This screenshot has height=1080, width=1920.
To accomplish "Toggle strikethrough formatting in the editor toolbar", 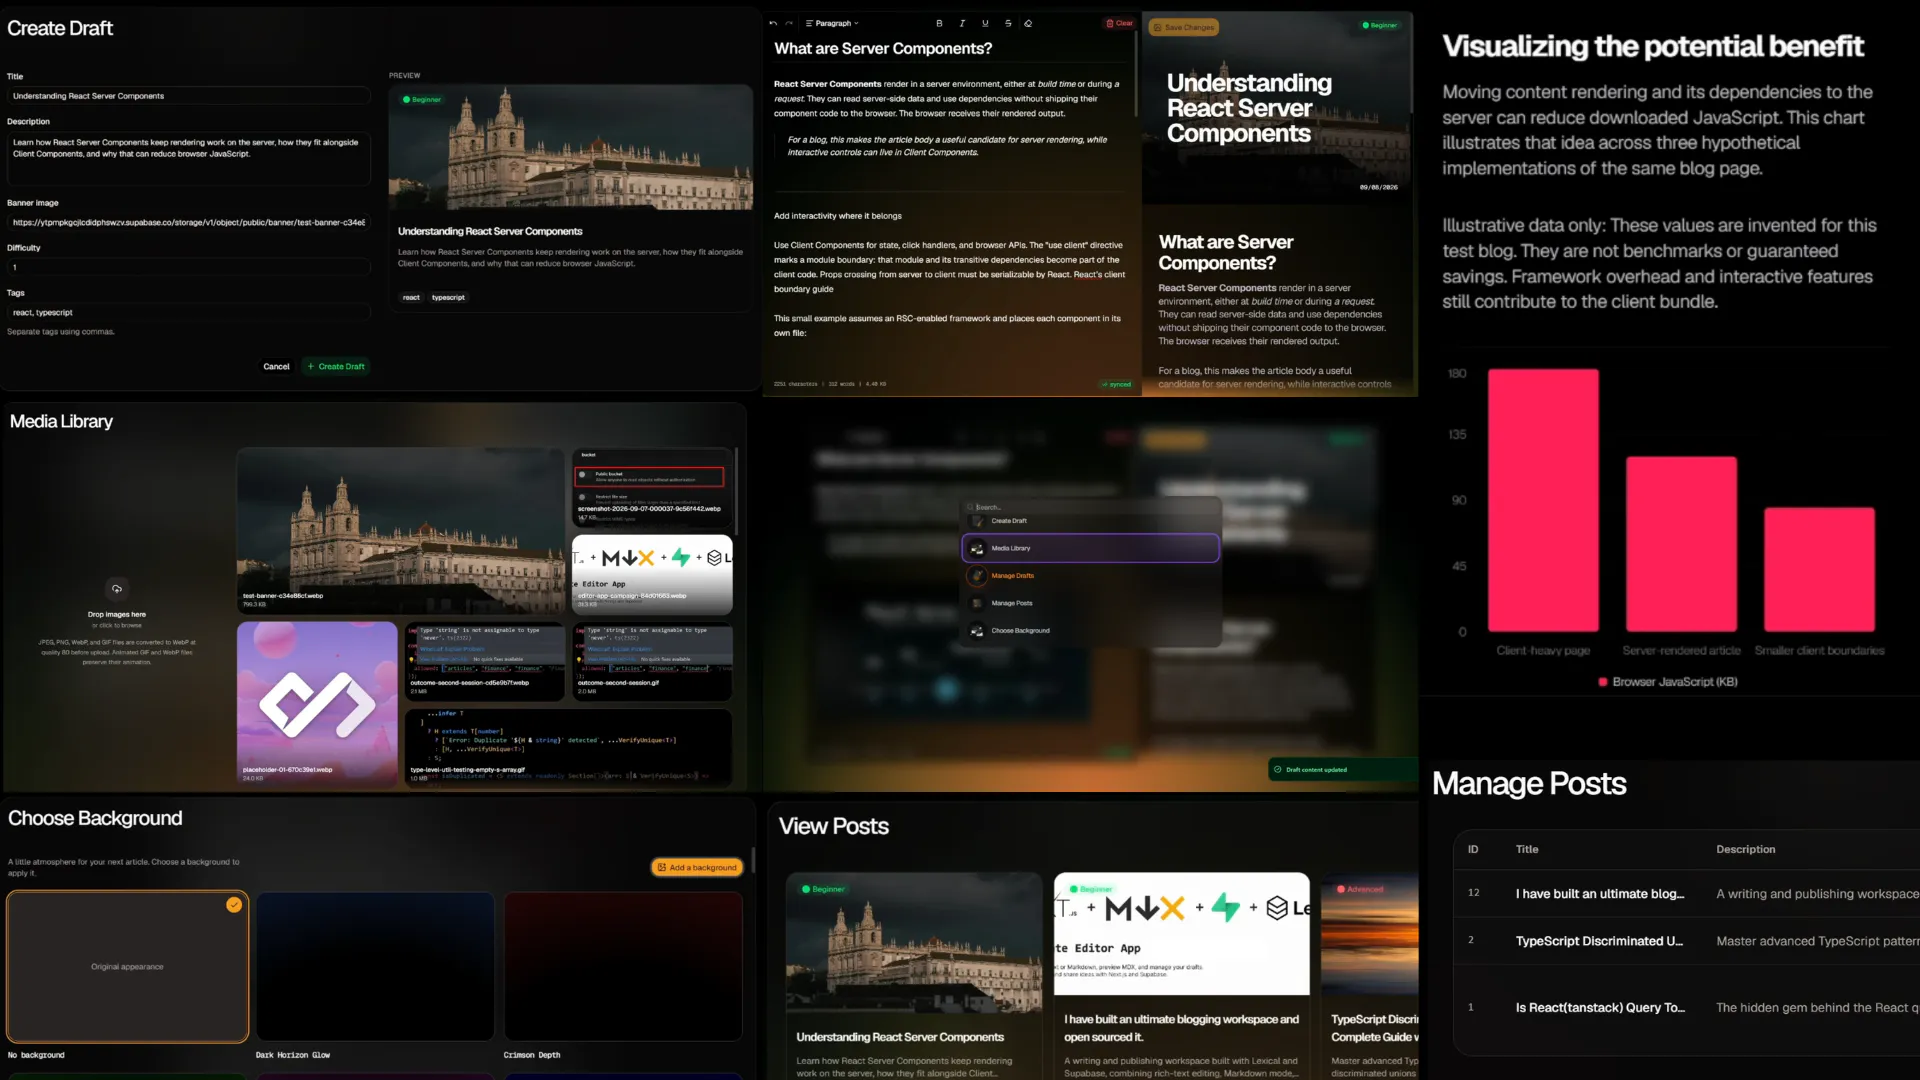I will click(x=1008, y=23).
